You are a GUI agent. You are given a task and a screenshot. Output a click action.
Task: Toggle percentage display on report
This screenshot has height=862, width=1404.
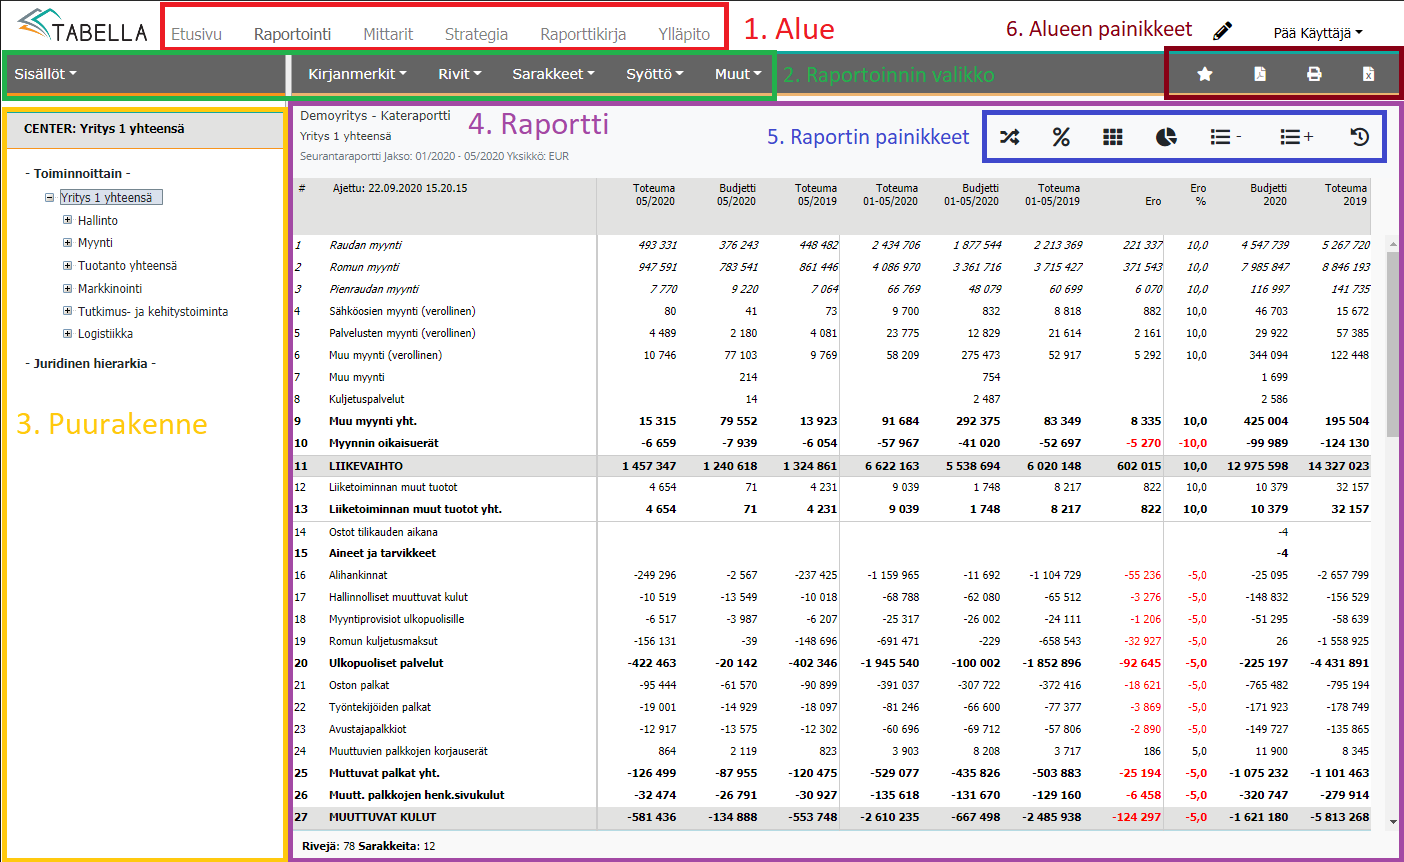tap(1061, 136)
